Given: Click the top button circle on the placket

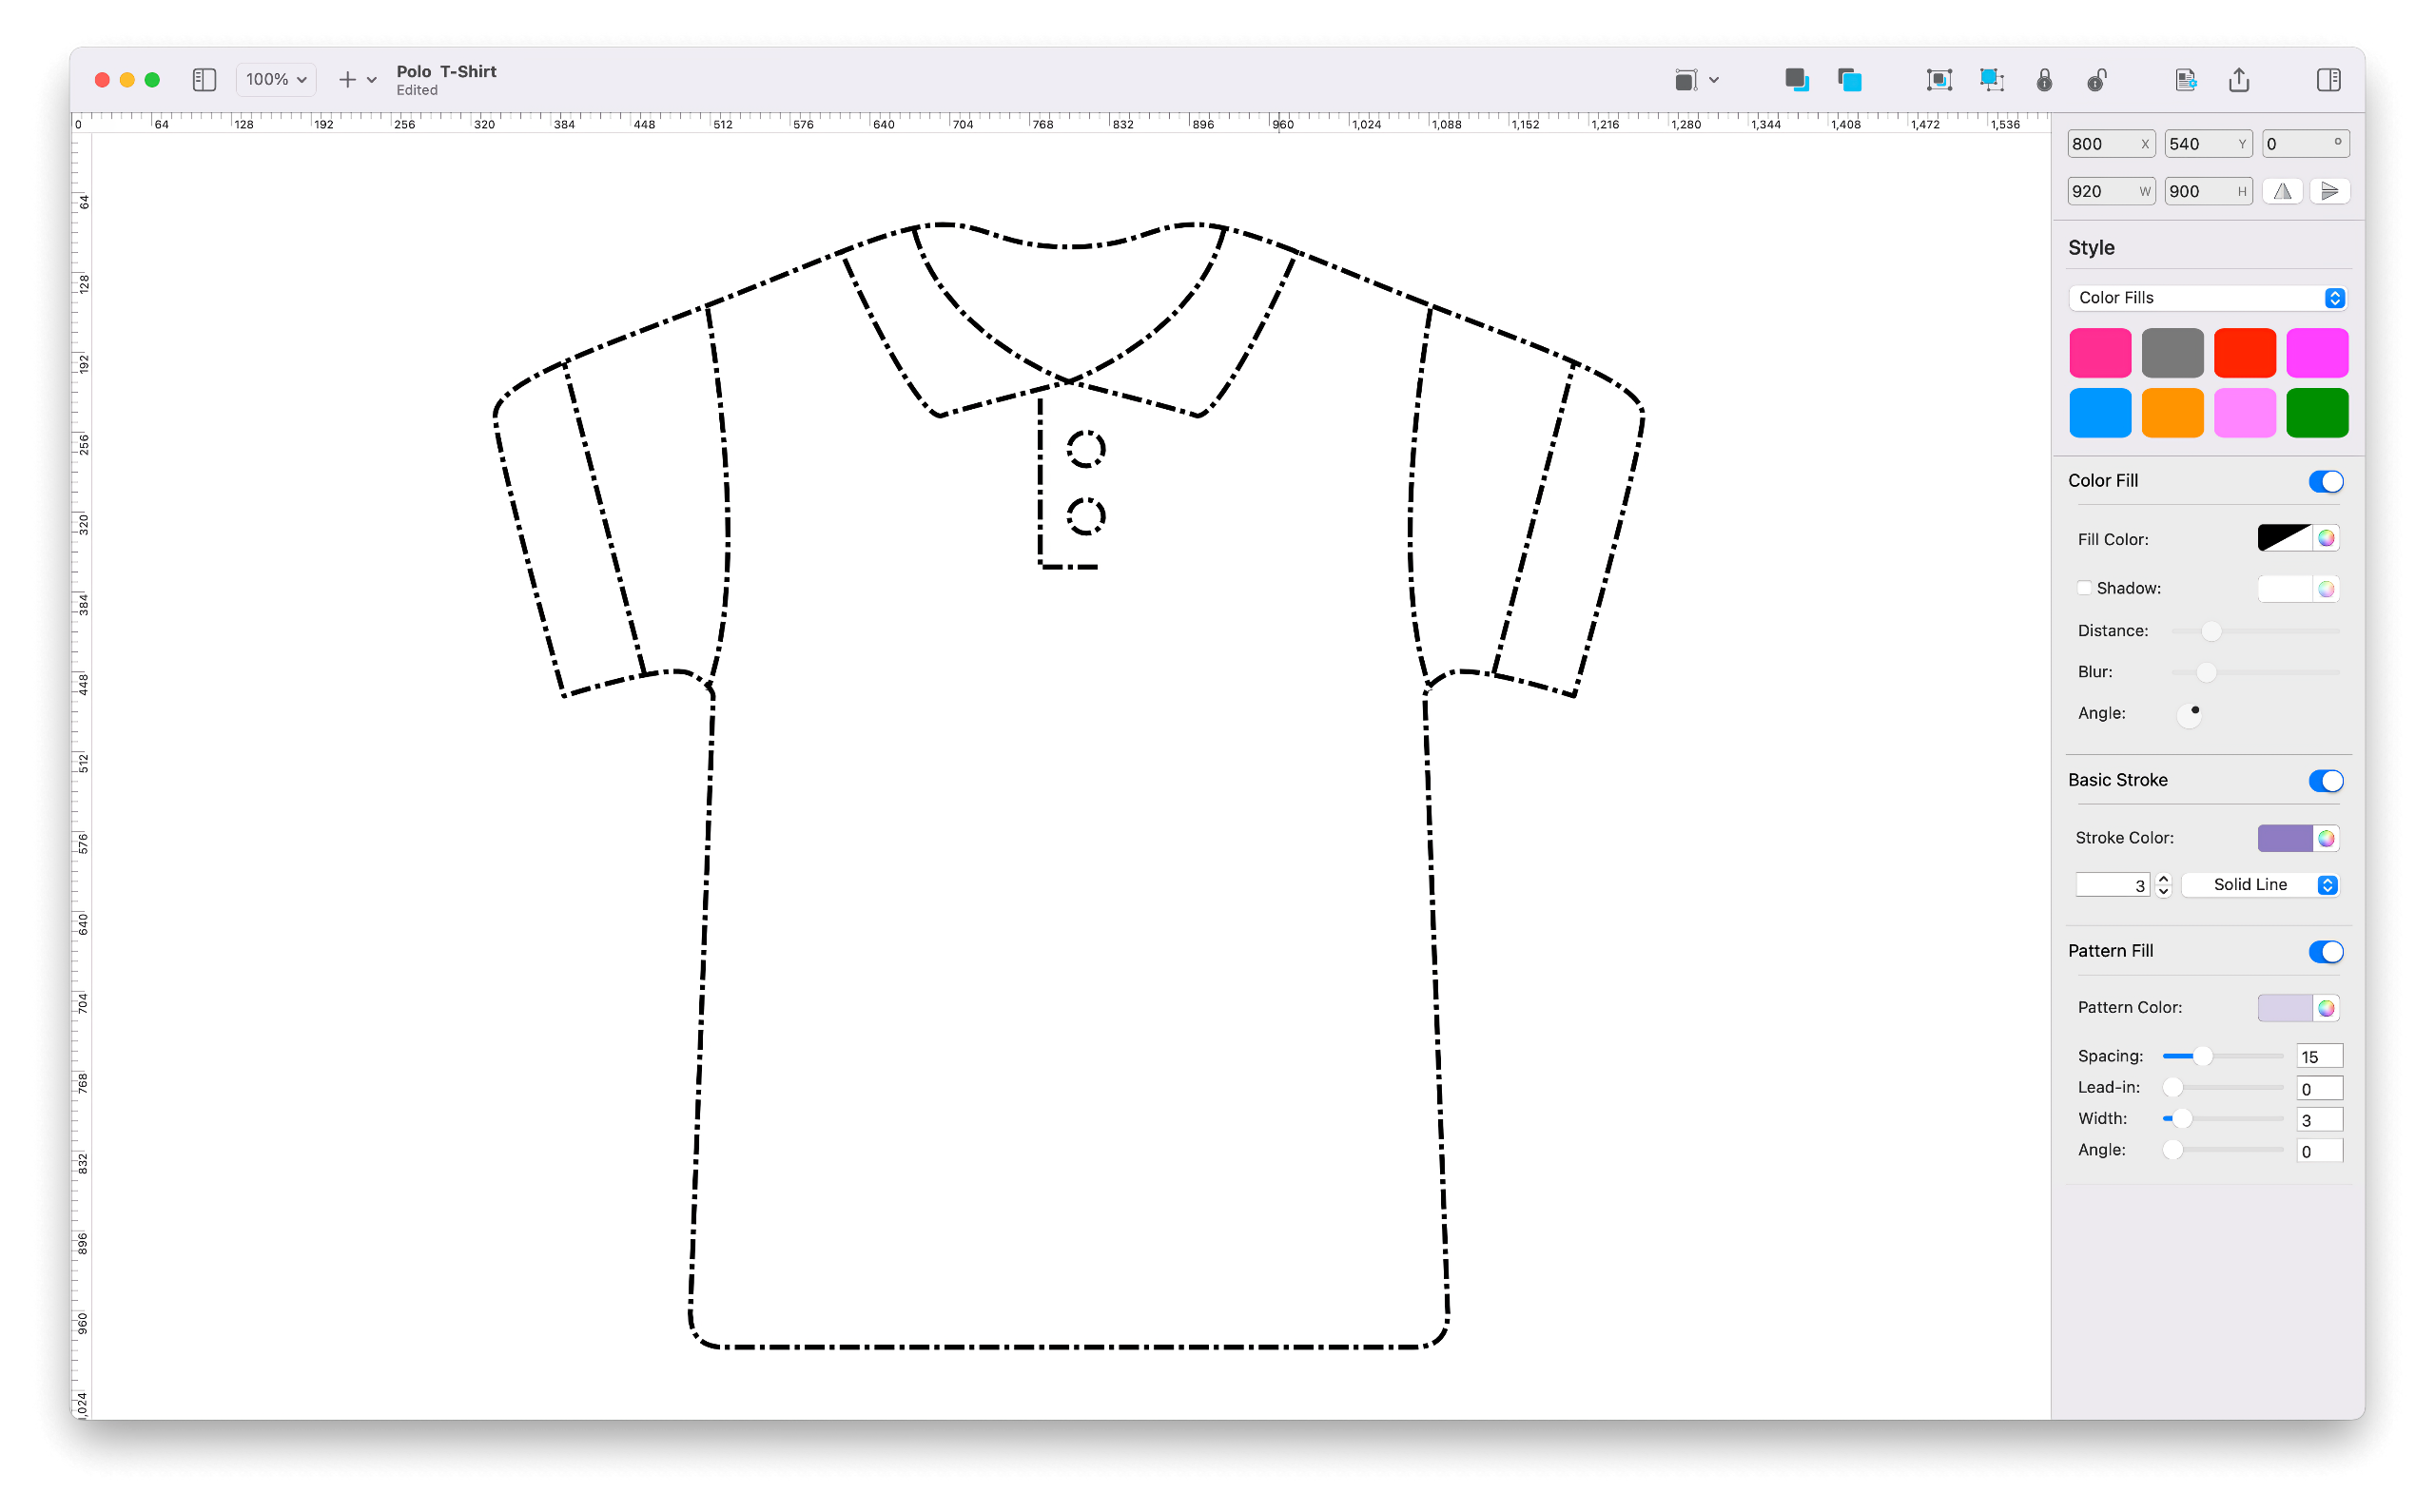Looking at the screenshot, I should click(1086, 449).
